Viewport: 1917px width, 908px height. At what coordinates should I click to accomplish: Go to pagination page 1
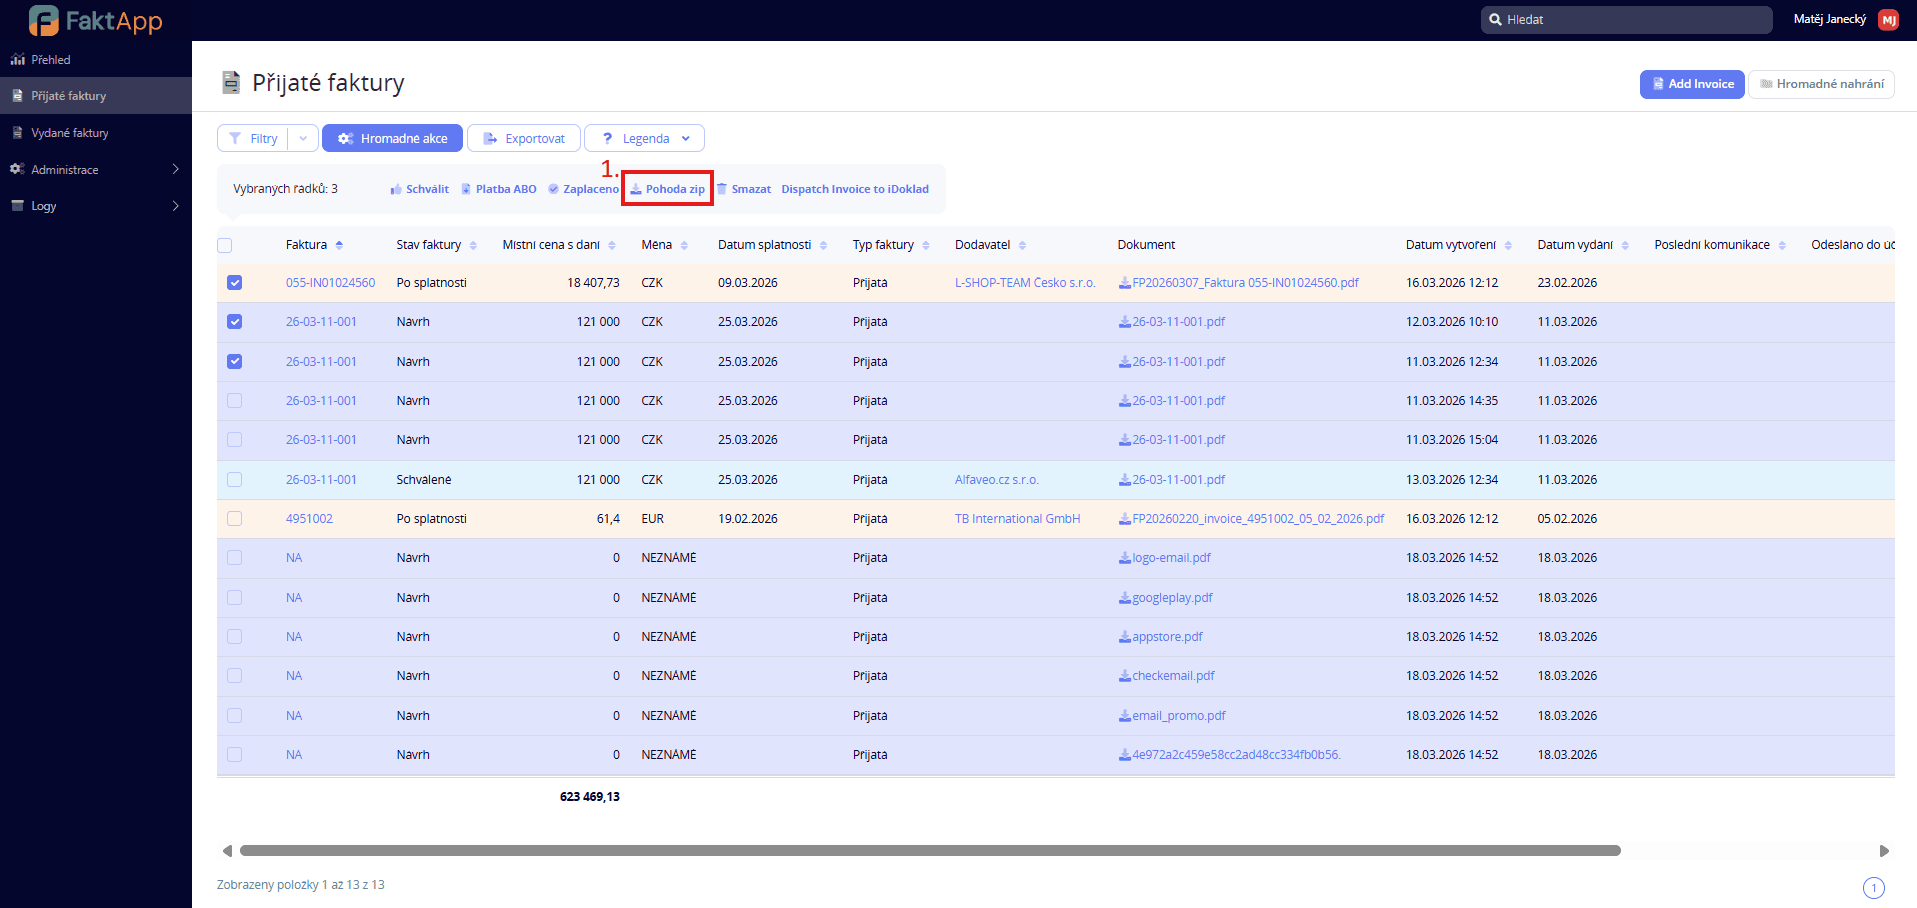[1874, 888]
